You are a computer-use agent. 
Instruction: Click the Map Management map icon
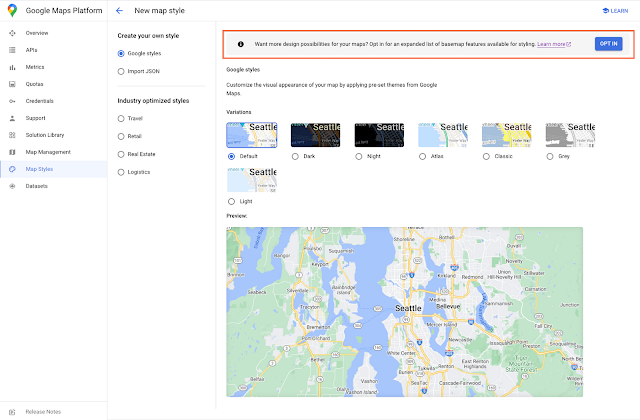click(12, 152)
